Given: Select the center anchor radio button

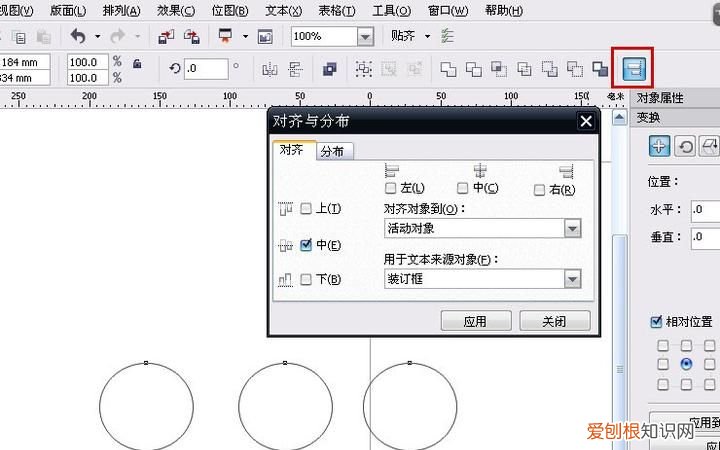Looking at the screenshot, I should click(686, 364).
